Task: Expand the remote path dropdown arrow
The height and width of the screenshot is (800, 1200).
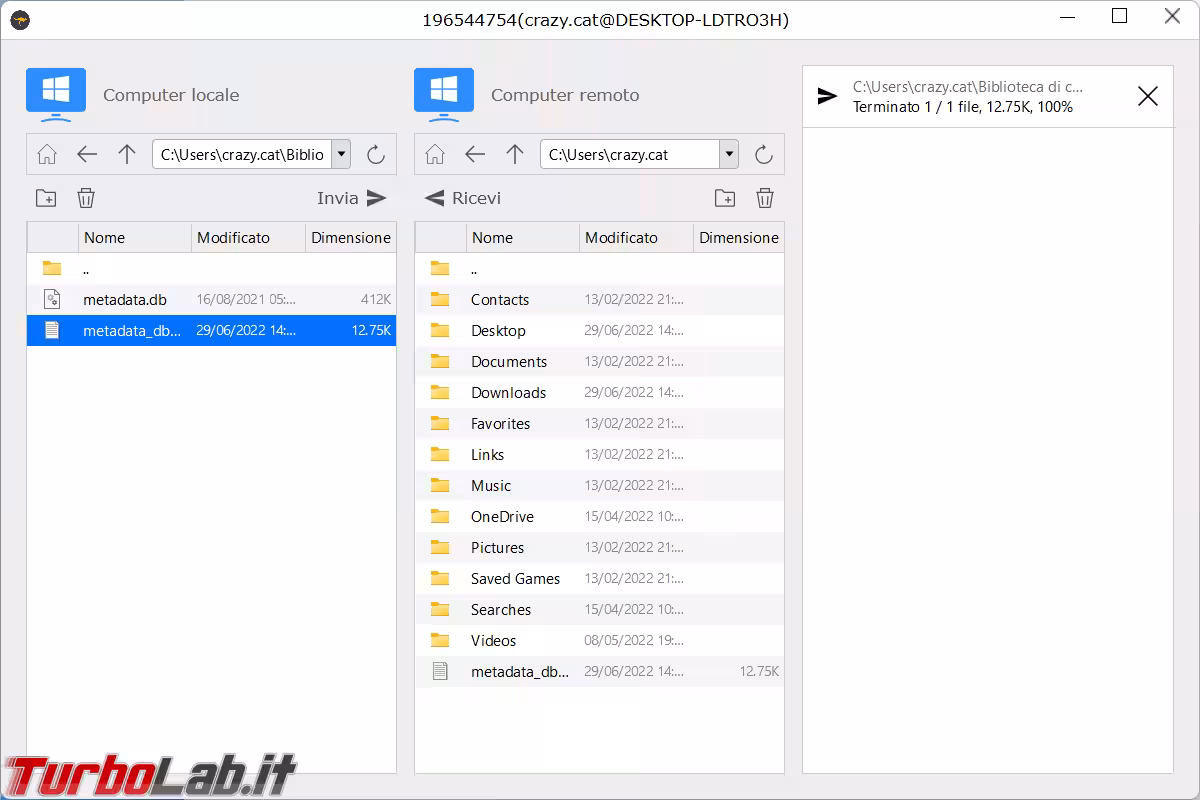Action: tap(729, 154)
